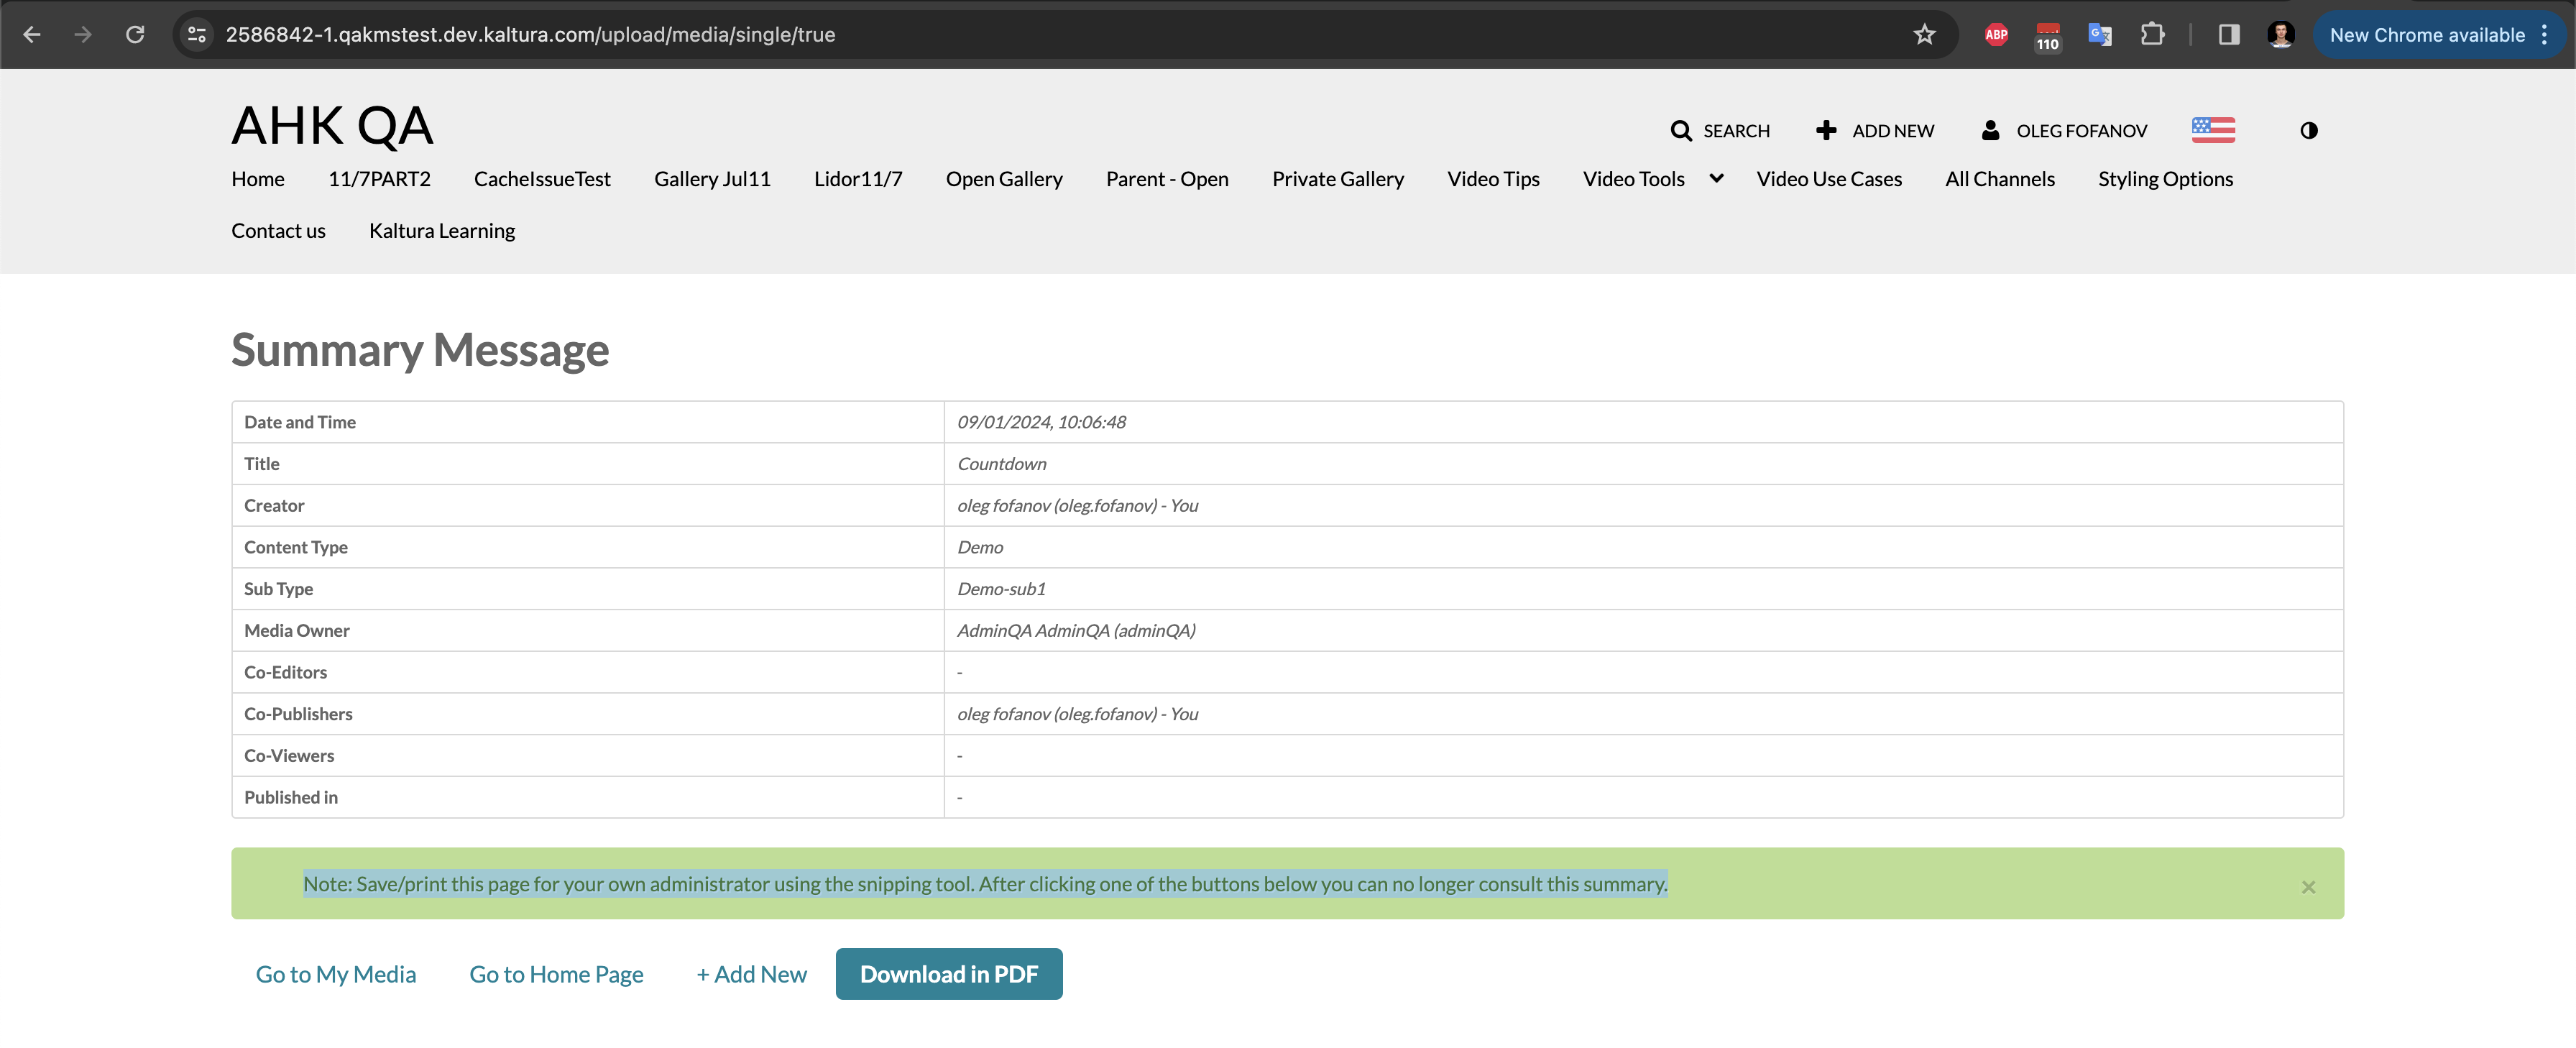Click the Download in PDF button
Screen dimensions: 2576x1048
(948, 974)
